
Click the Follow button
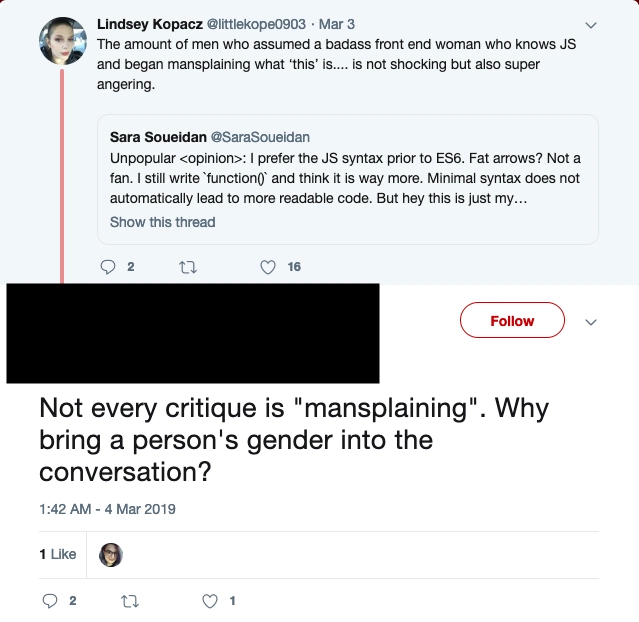(512, 320)
